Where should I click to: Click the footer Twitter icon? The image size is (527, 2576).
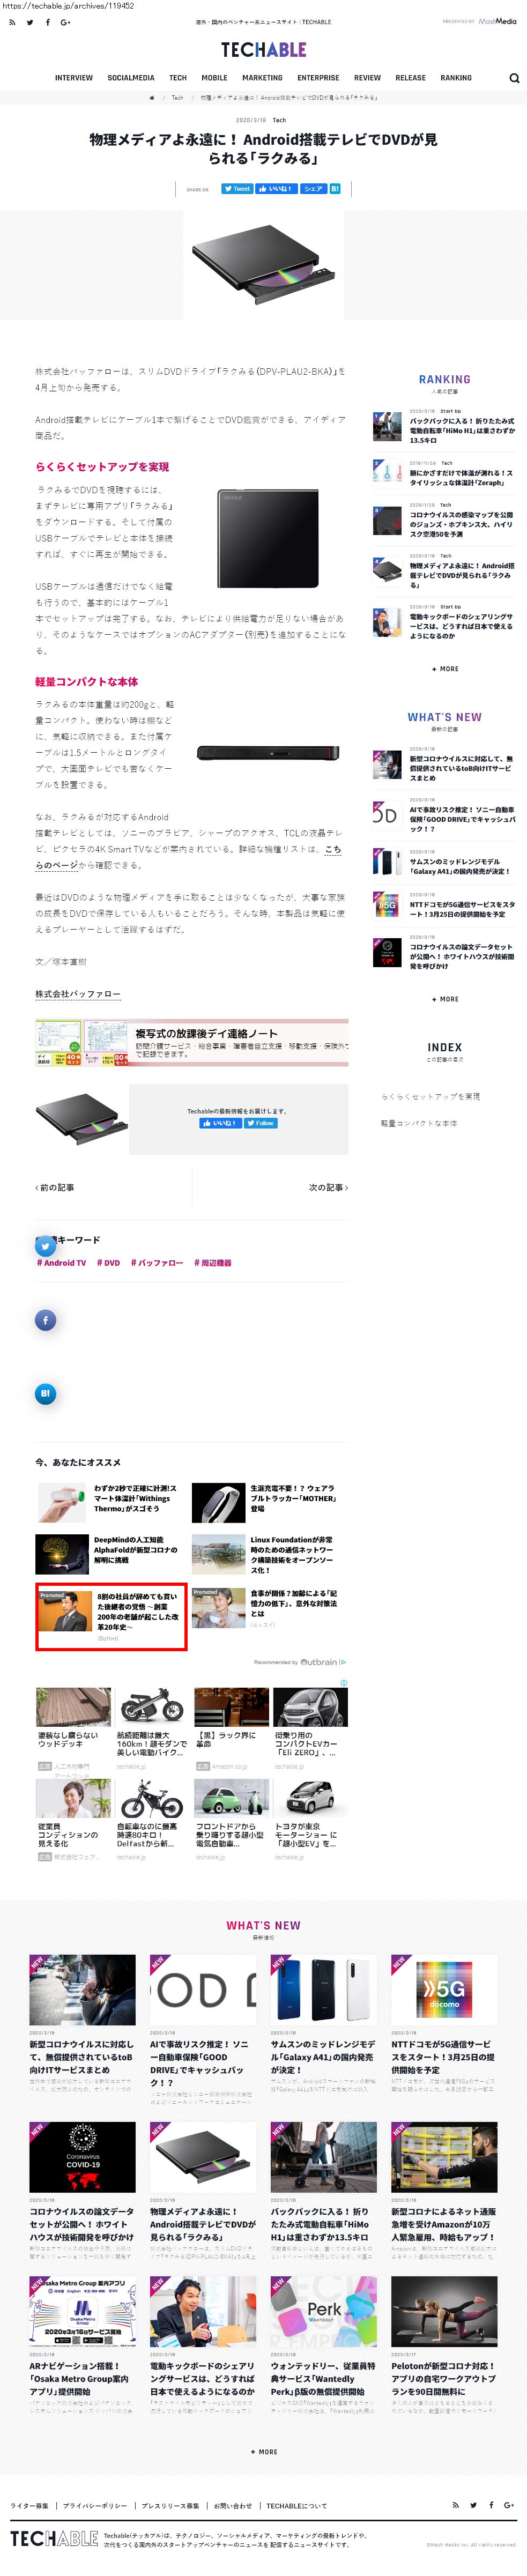coord(473,2505)
